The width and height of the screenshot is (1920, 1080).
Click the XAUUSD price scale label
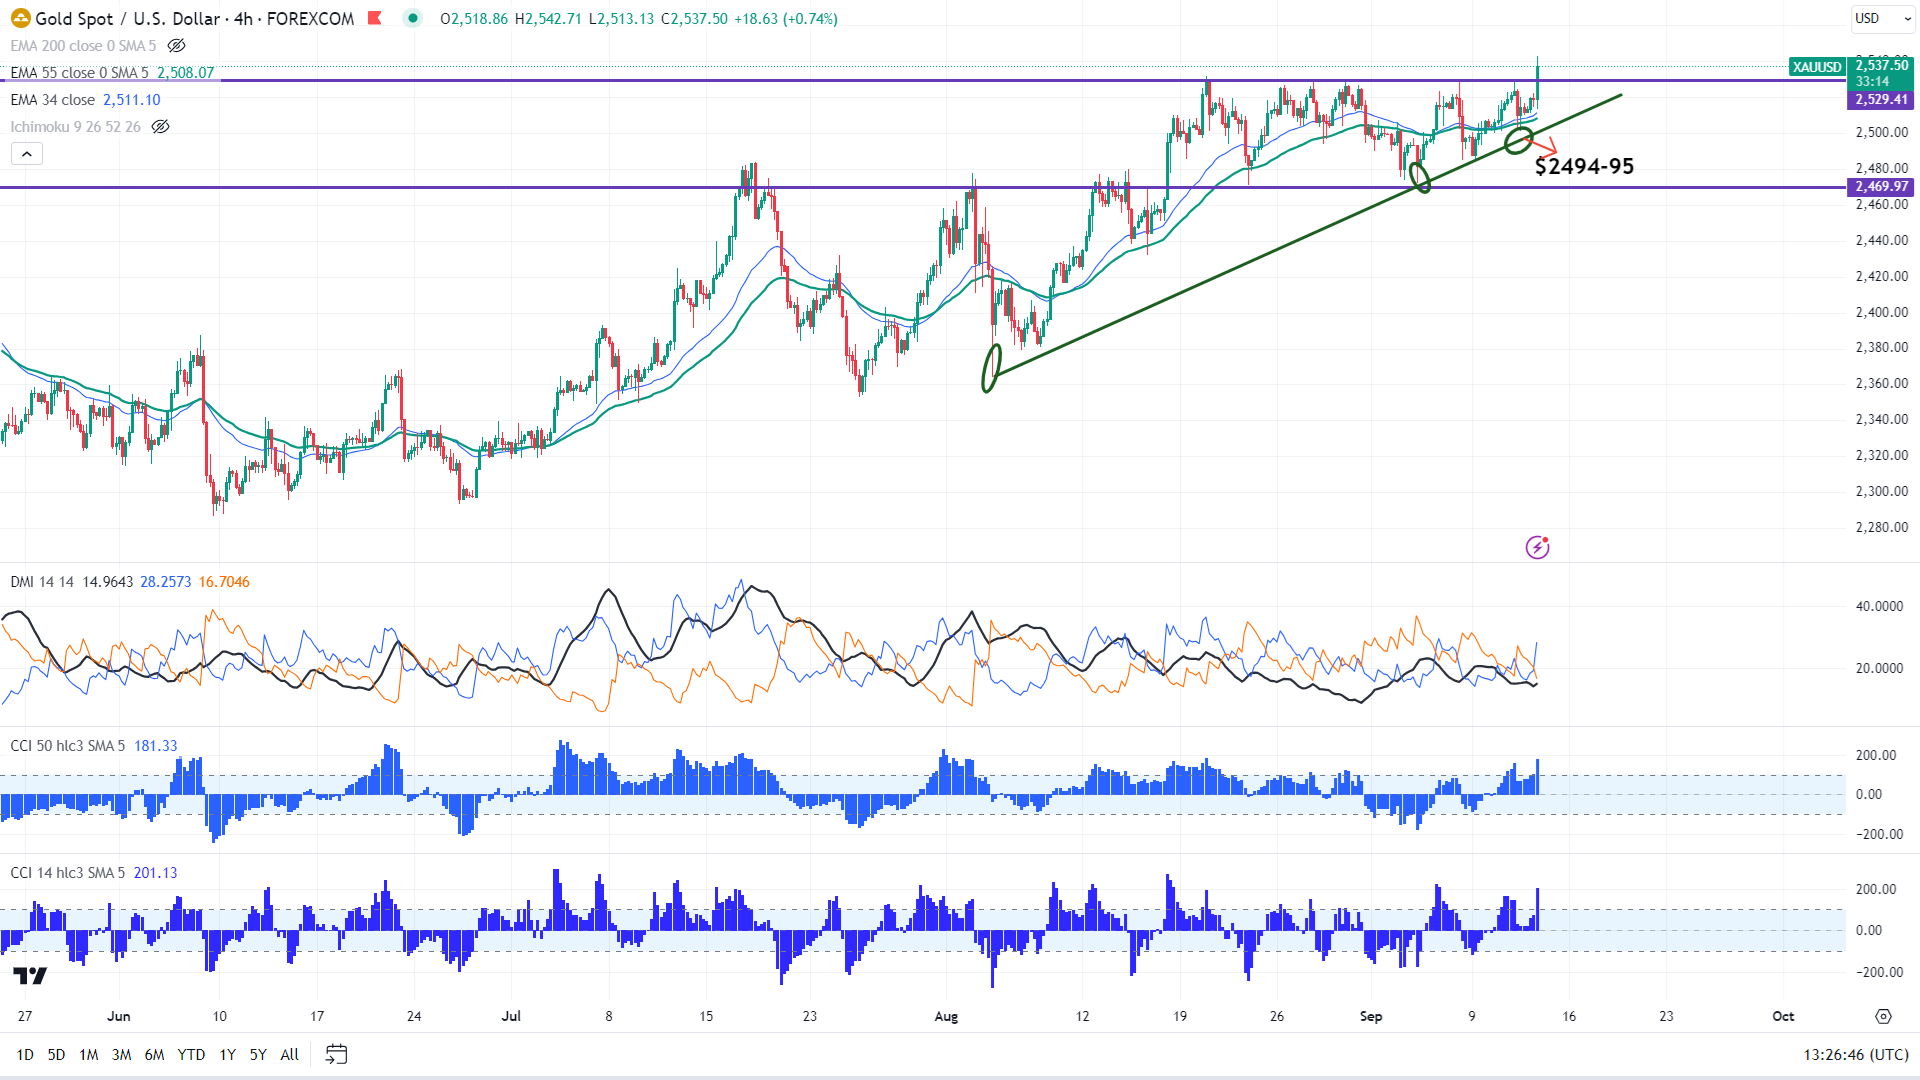click(x=1816, y=67)
